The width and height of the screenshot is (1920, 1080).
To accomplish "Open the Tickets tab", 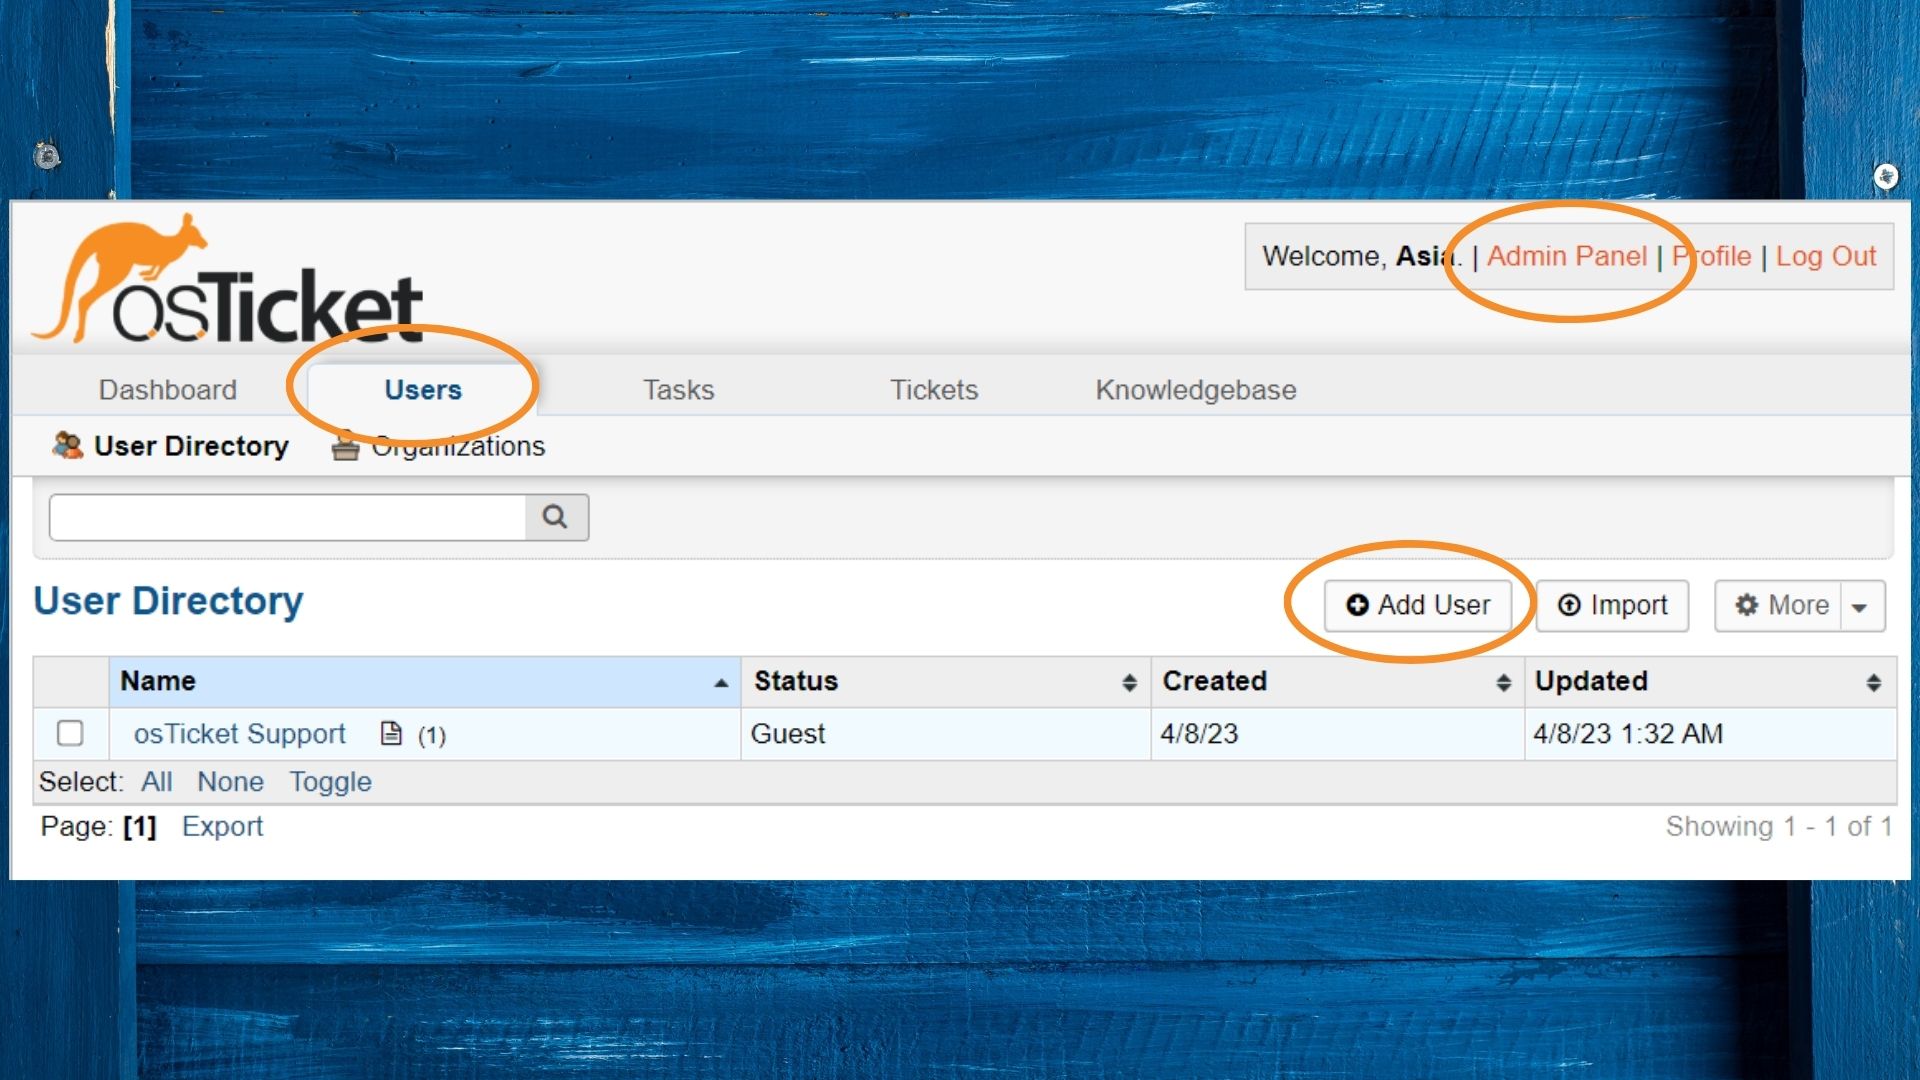I will coord(934,390).
